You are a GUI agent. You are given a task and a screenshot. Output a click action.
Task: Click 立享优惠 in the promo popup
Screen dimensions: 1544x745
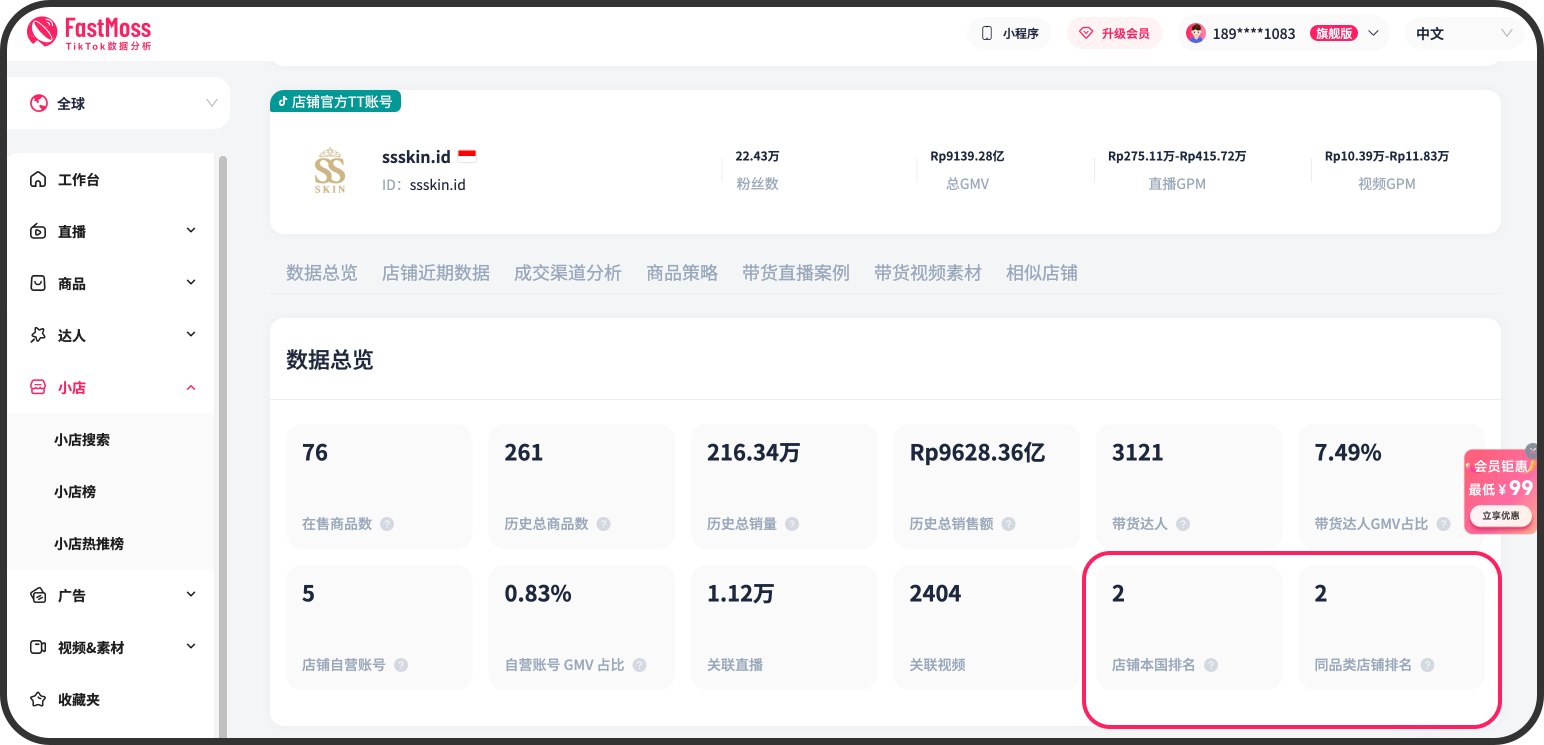coord(1501,516)
